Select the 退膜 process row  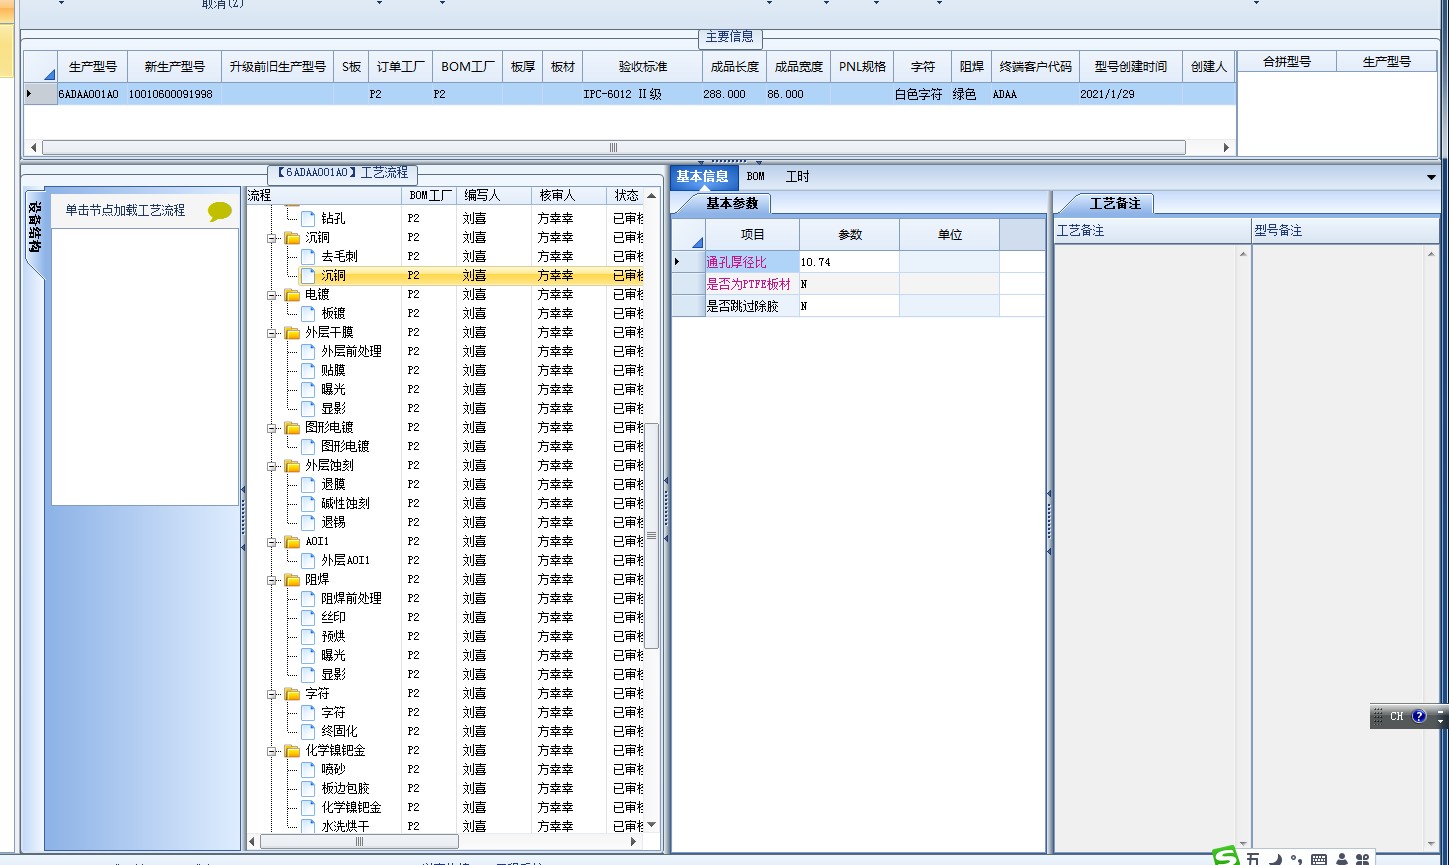[x=333, y=485]
